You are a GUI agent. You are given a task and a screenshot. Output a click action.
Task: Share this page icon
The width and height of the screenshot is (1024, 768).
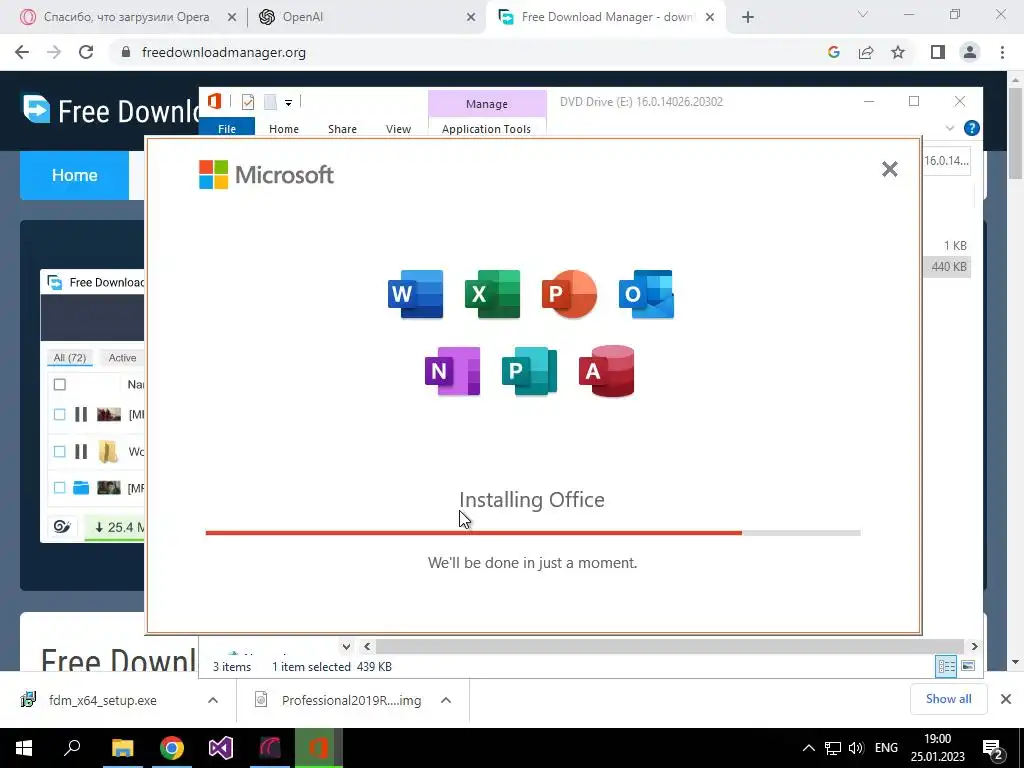click(x=866, y=52)
